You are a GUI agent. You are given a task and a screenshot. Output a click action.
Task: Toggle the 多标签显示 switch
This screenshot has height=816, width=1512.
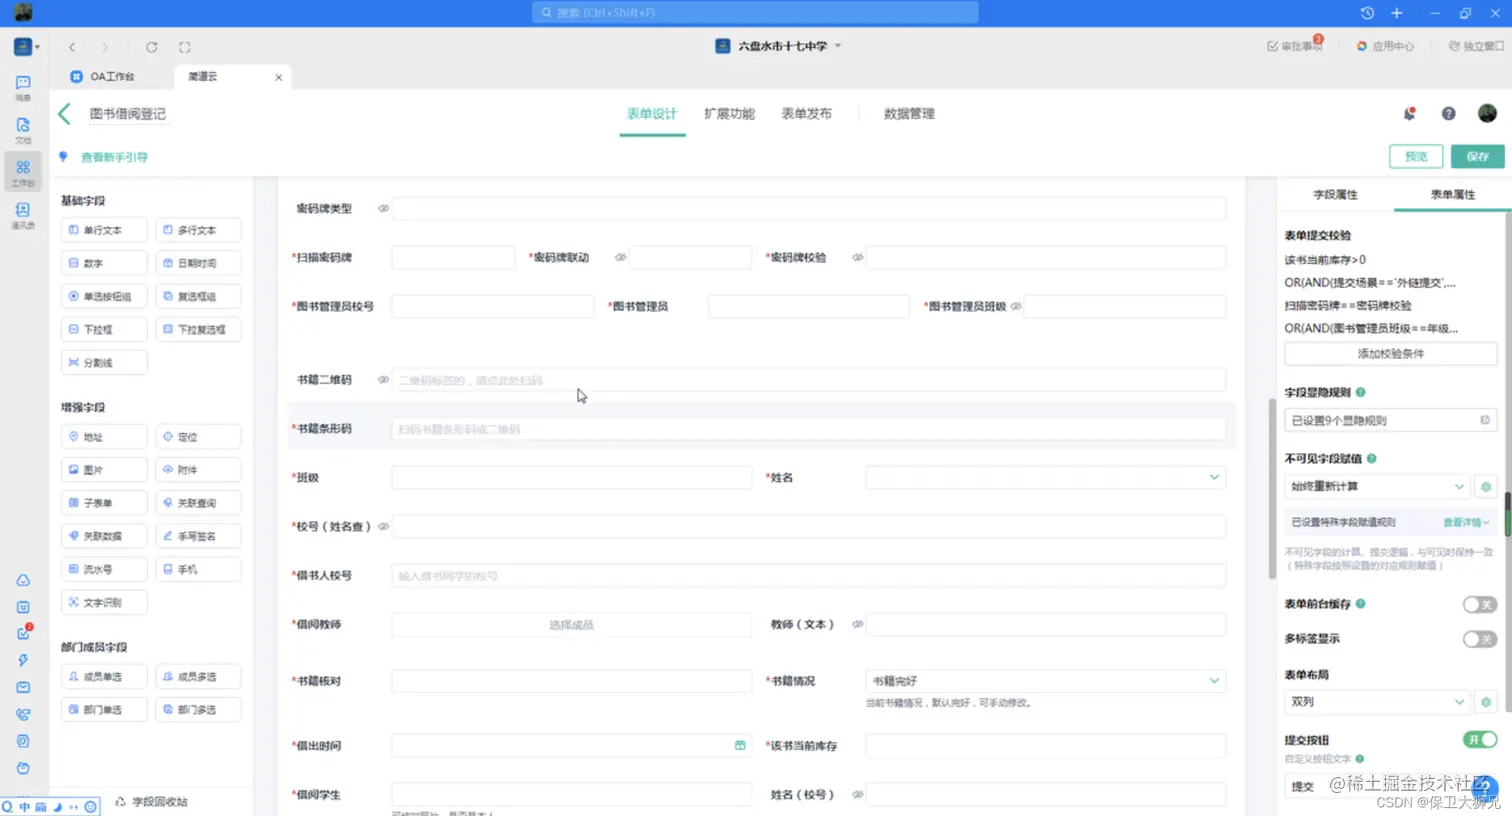(1480, 639)
